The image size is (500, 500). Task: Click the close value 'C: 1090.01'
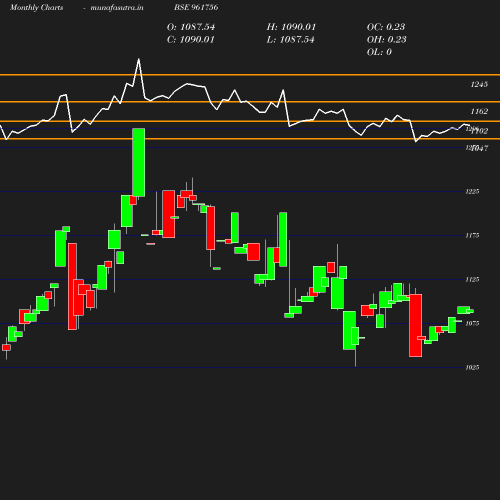coord(191,40)
